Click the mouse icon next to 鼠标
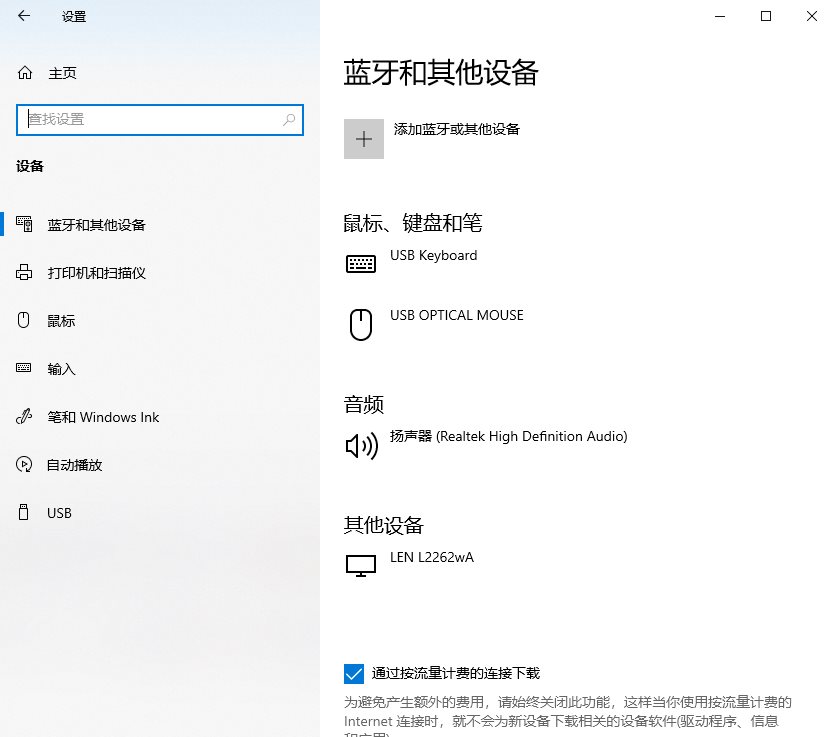Screen dimensions: 835x737 click(23, 320)
